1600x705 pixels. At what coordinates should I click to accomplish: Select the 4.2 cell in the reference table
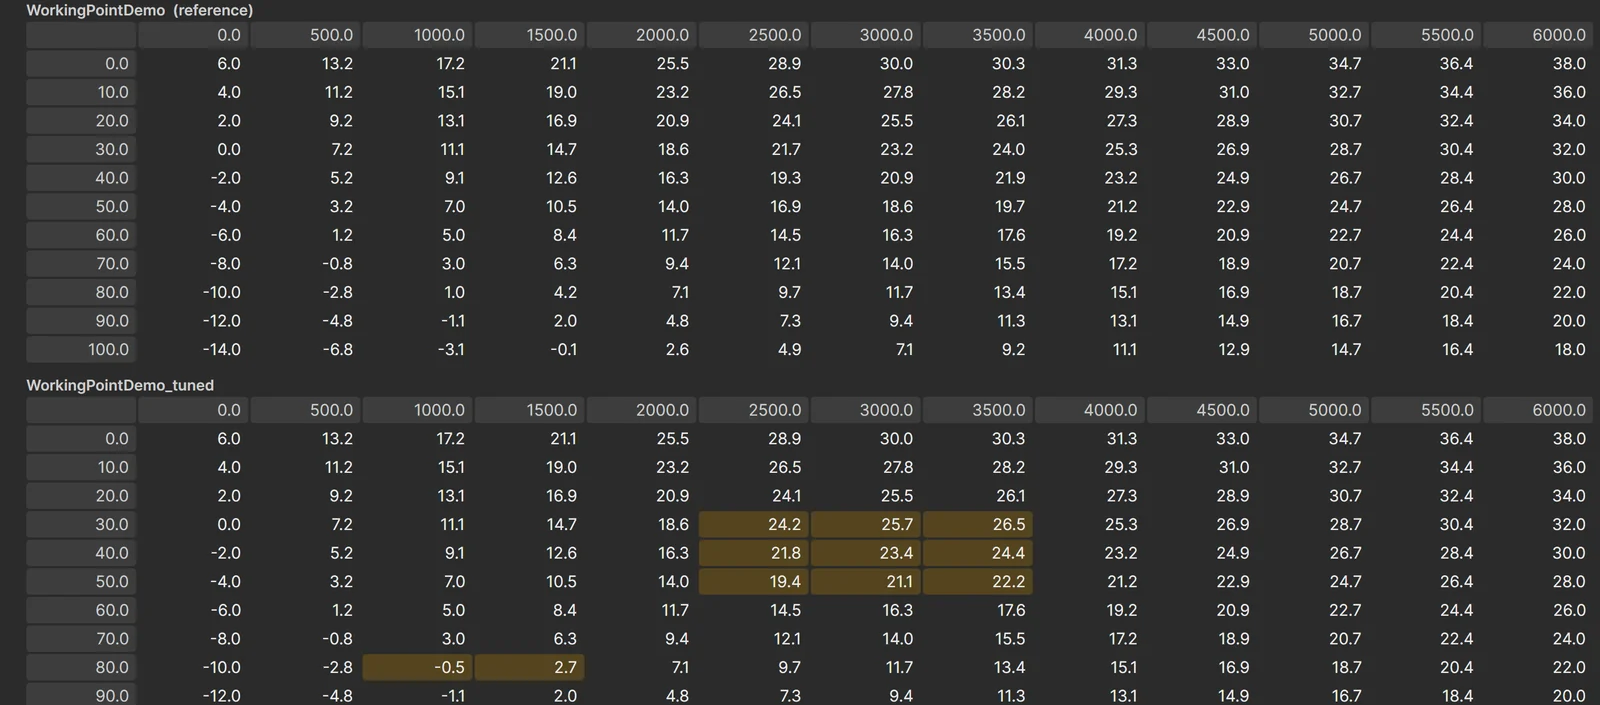(530, 292)
